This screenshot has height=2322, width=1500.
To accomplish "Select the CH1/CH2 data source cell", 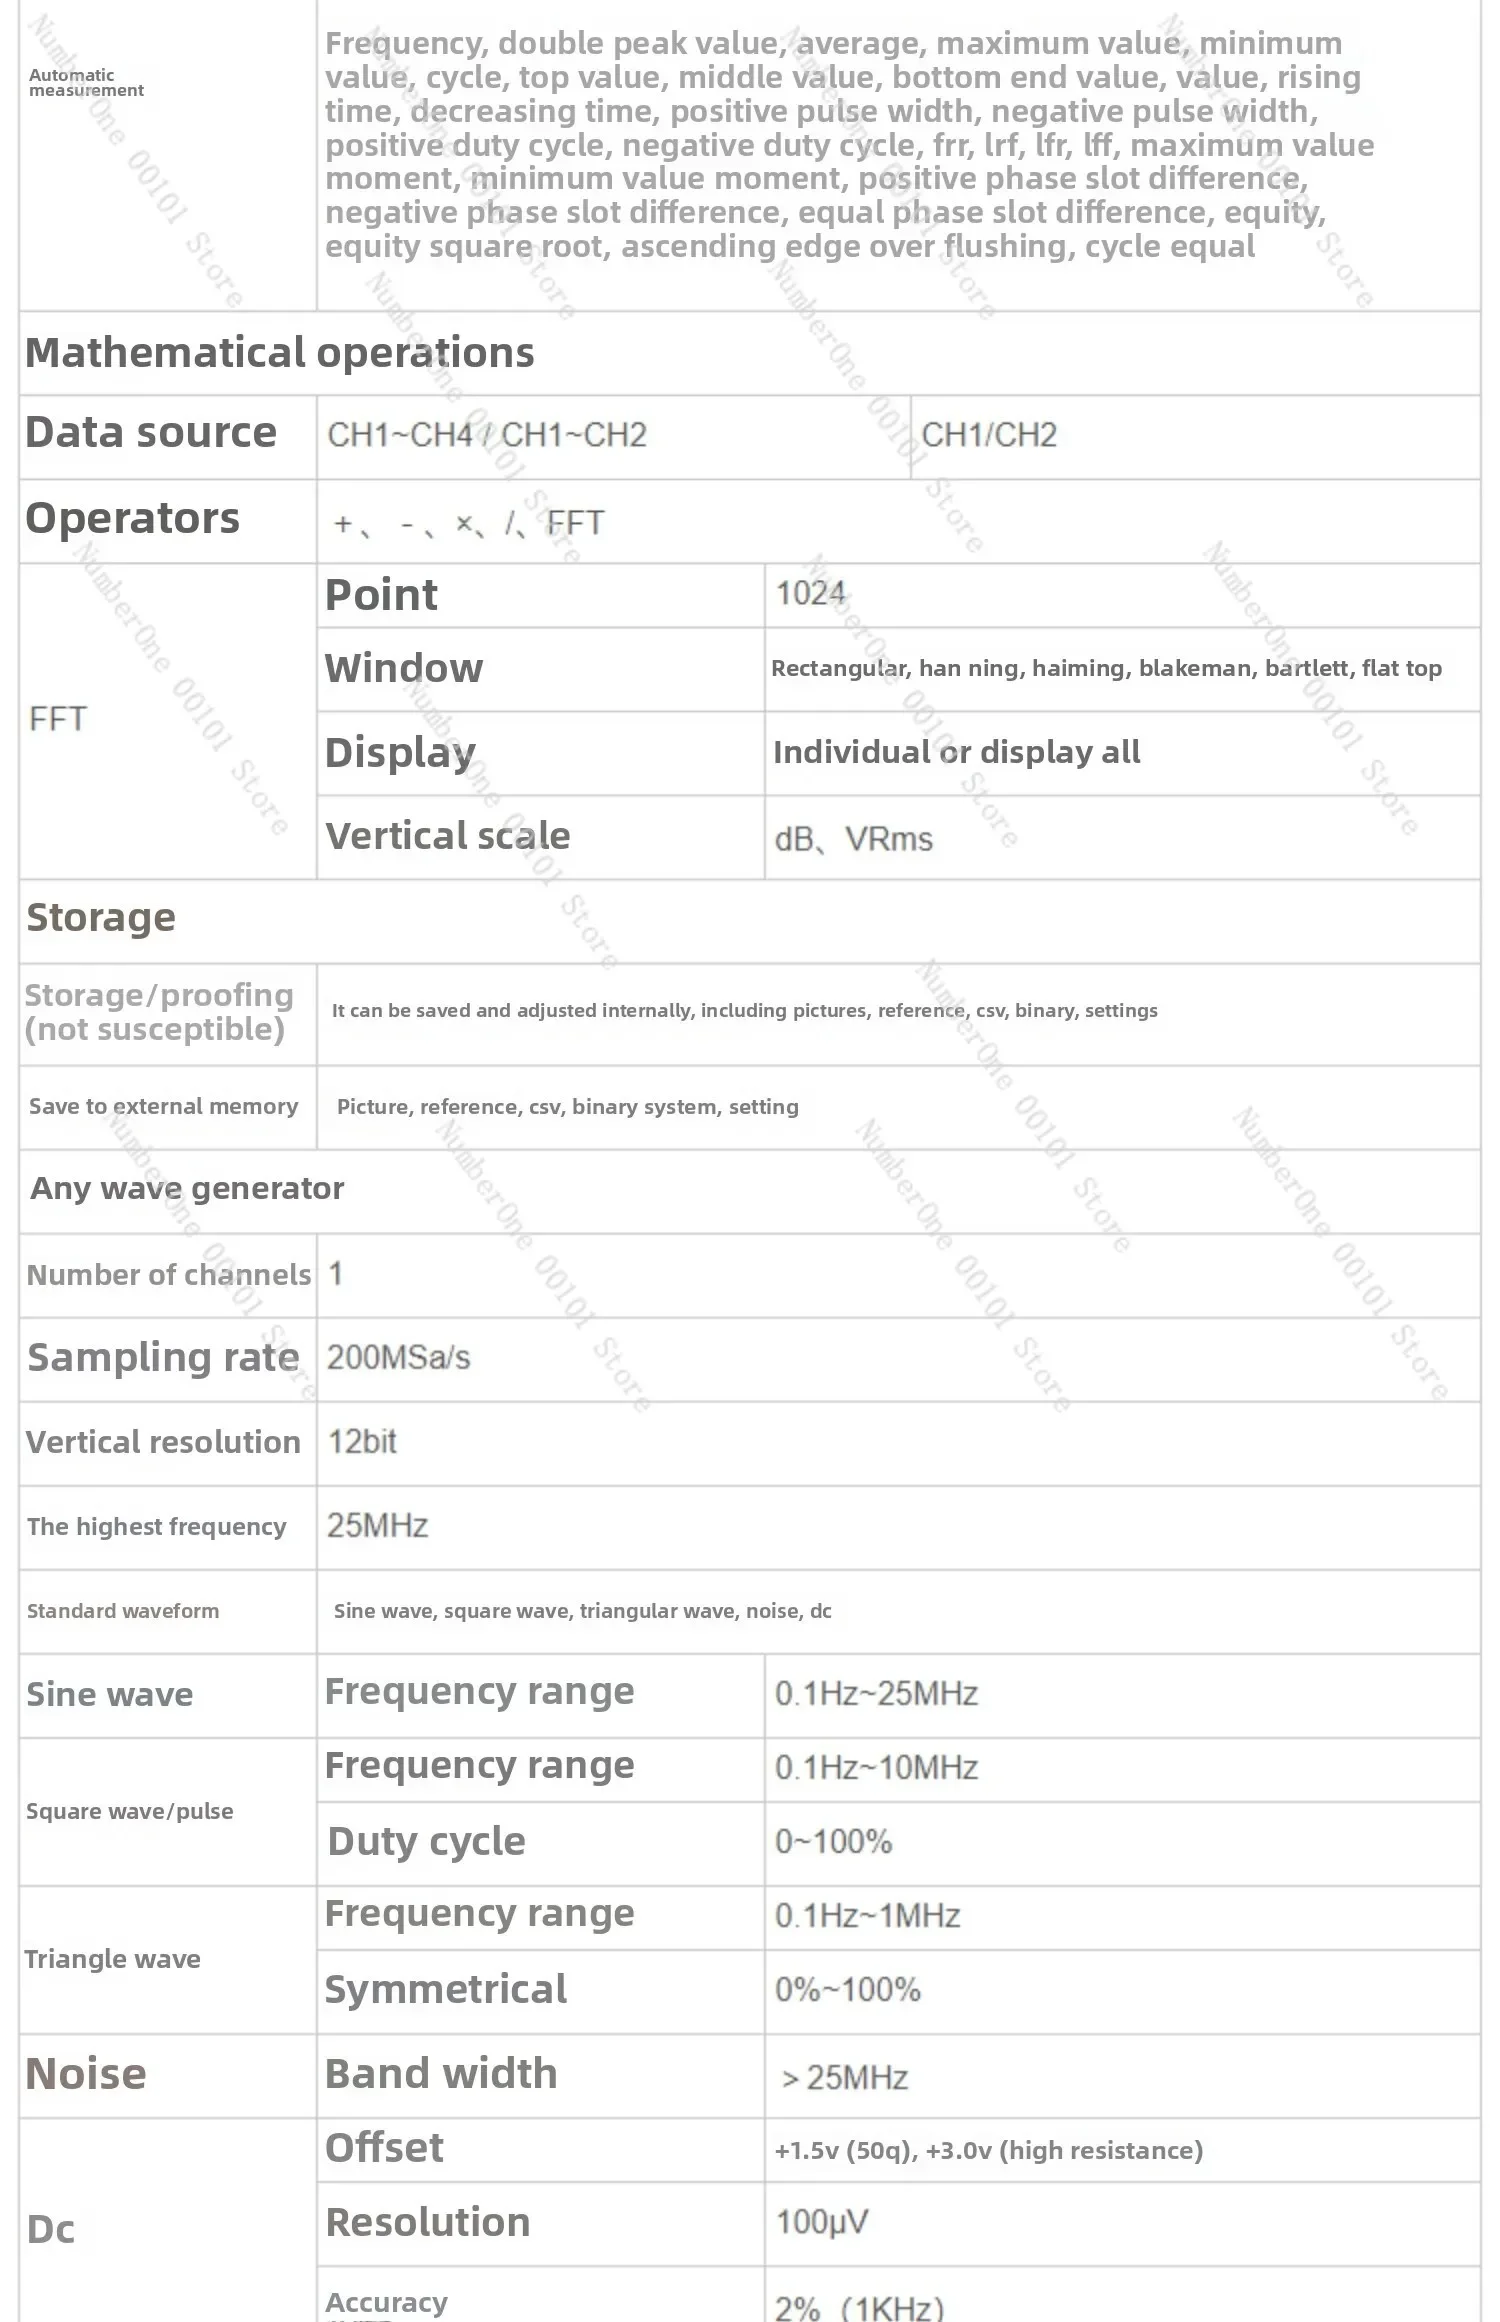I will [x=988, y=435].
